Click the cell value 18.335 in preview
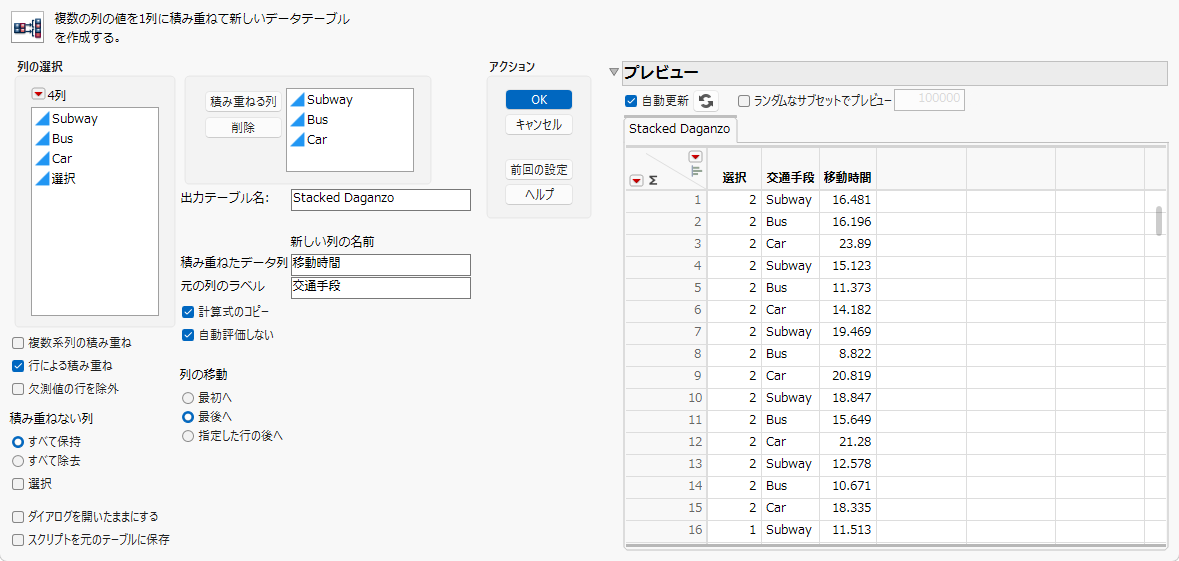This screenshot has width=1179, height=561. pyautogui.click(x=852, y=508)
